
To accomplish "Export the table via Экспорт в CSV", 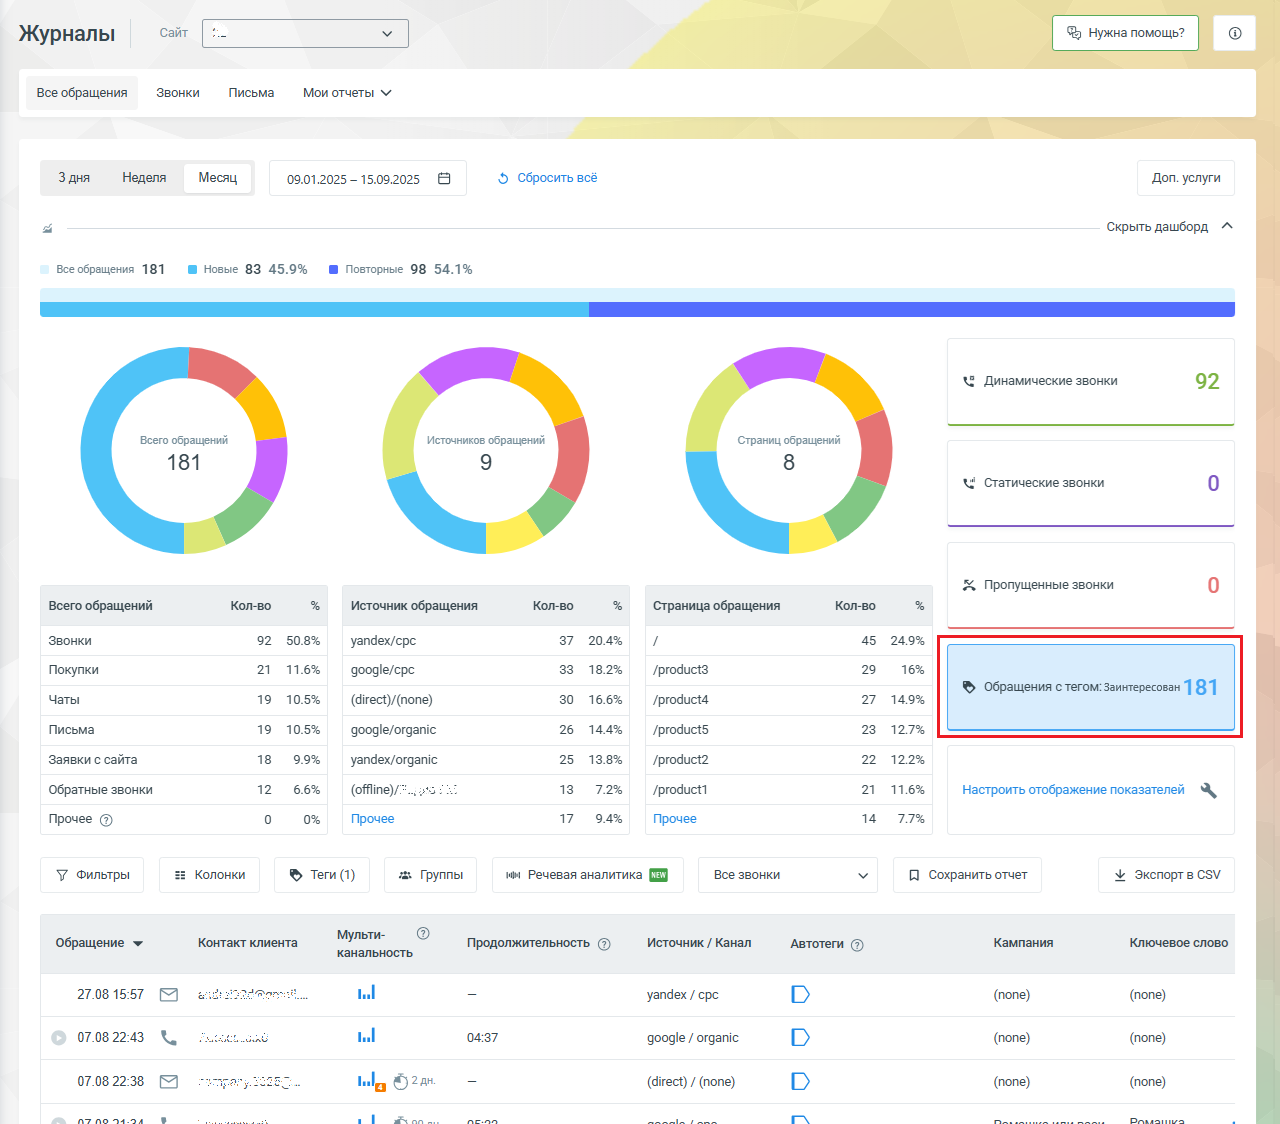I will (1166, 875).
